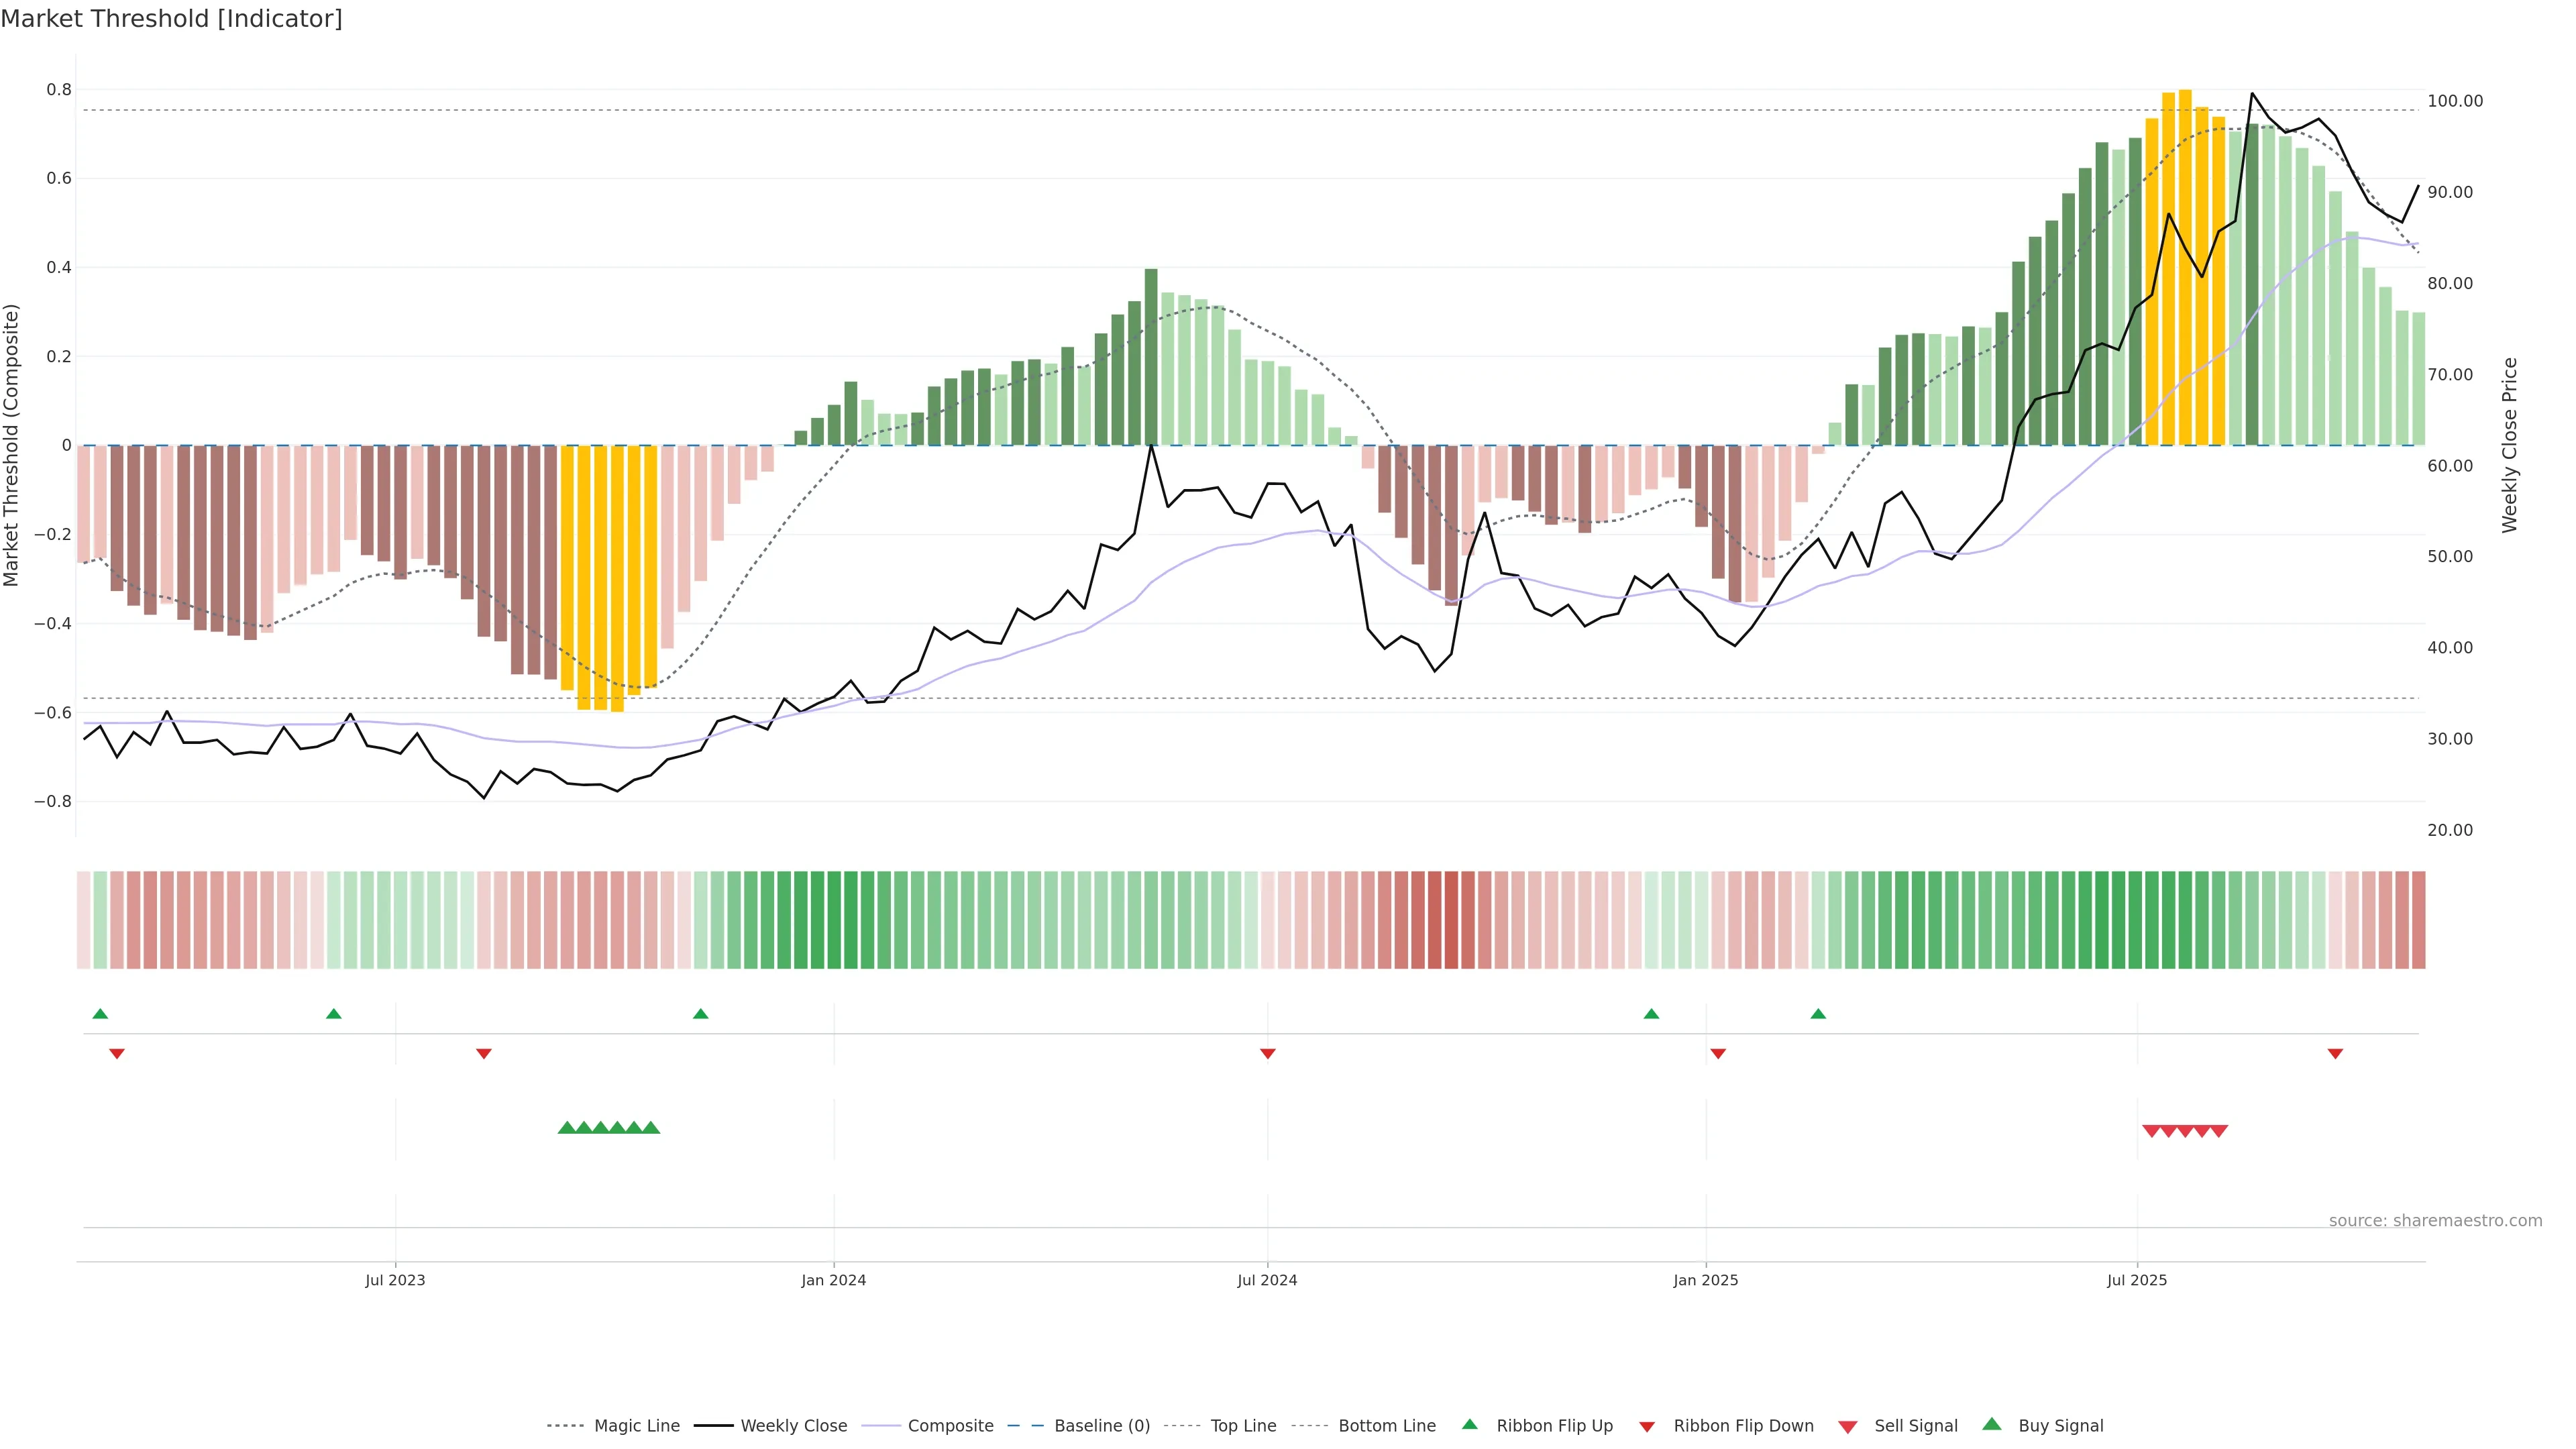Hide the Bottom Line via legend
Screen dimensions: 2576x1449
coord(1386,1426)
